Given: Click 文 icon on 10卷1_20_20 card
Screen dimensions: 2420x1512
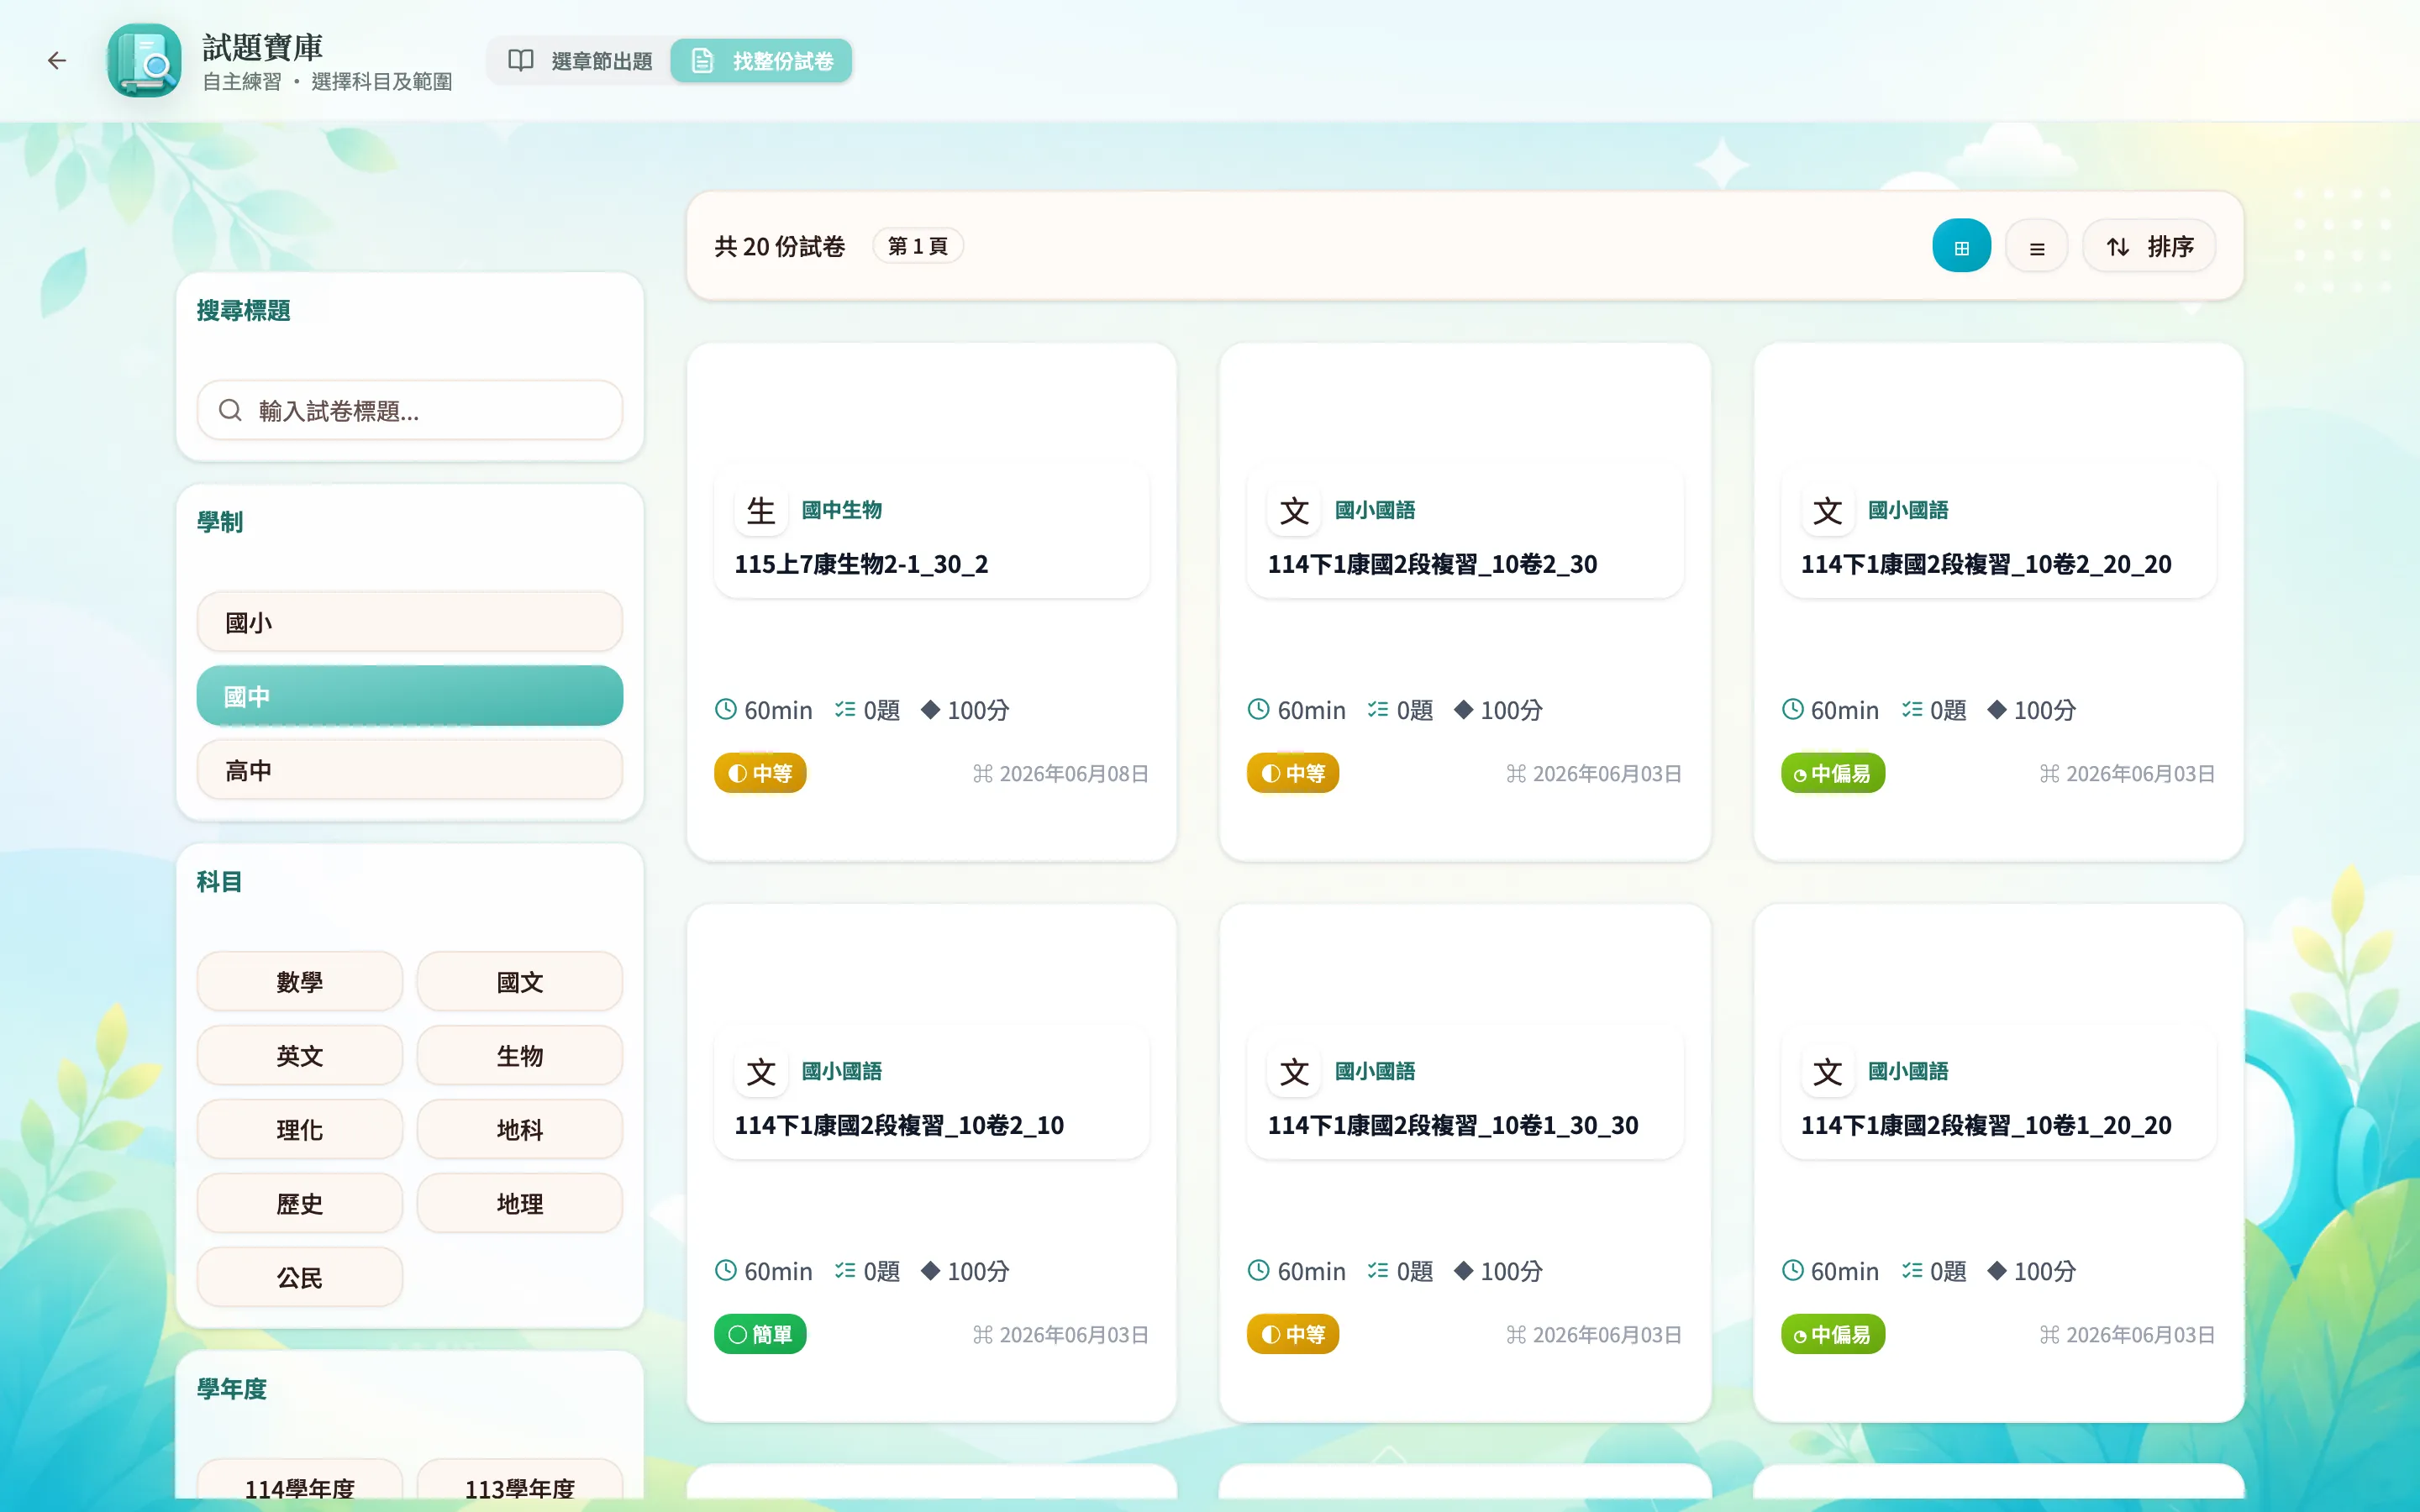Looking at the screenshot, I should [1828, 1072].
